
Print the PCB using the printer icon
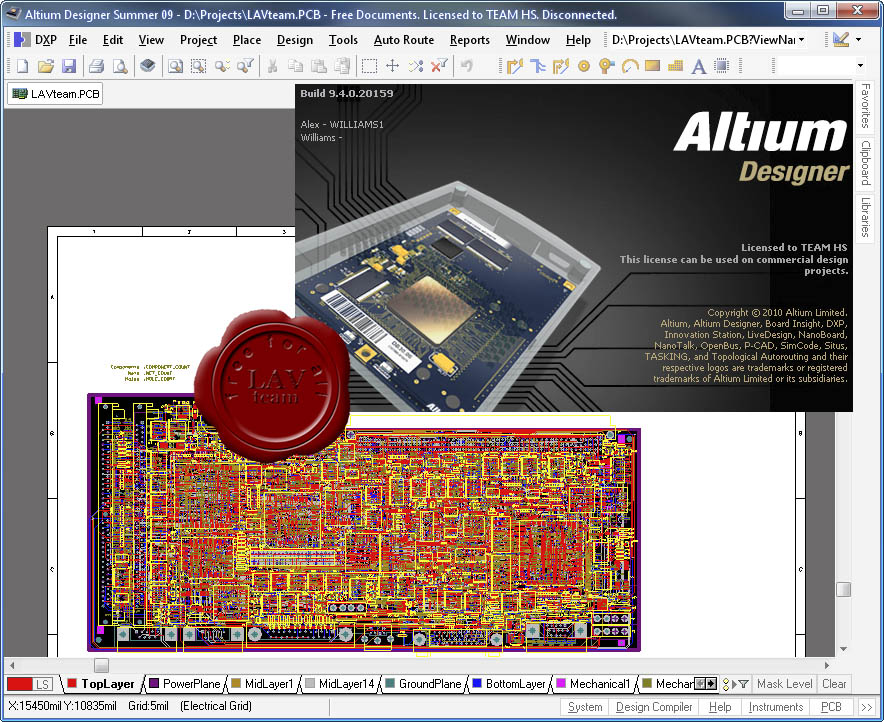point(96,67)
